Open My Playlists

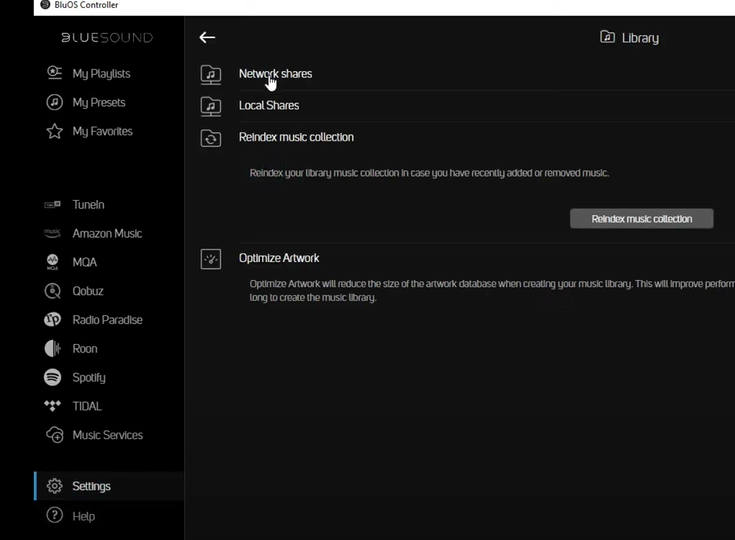click(x=101, y=74)
